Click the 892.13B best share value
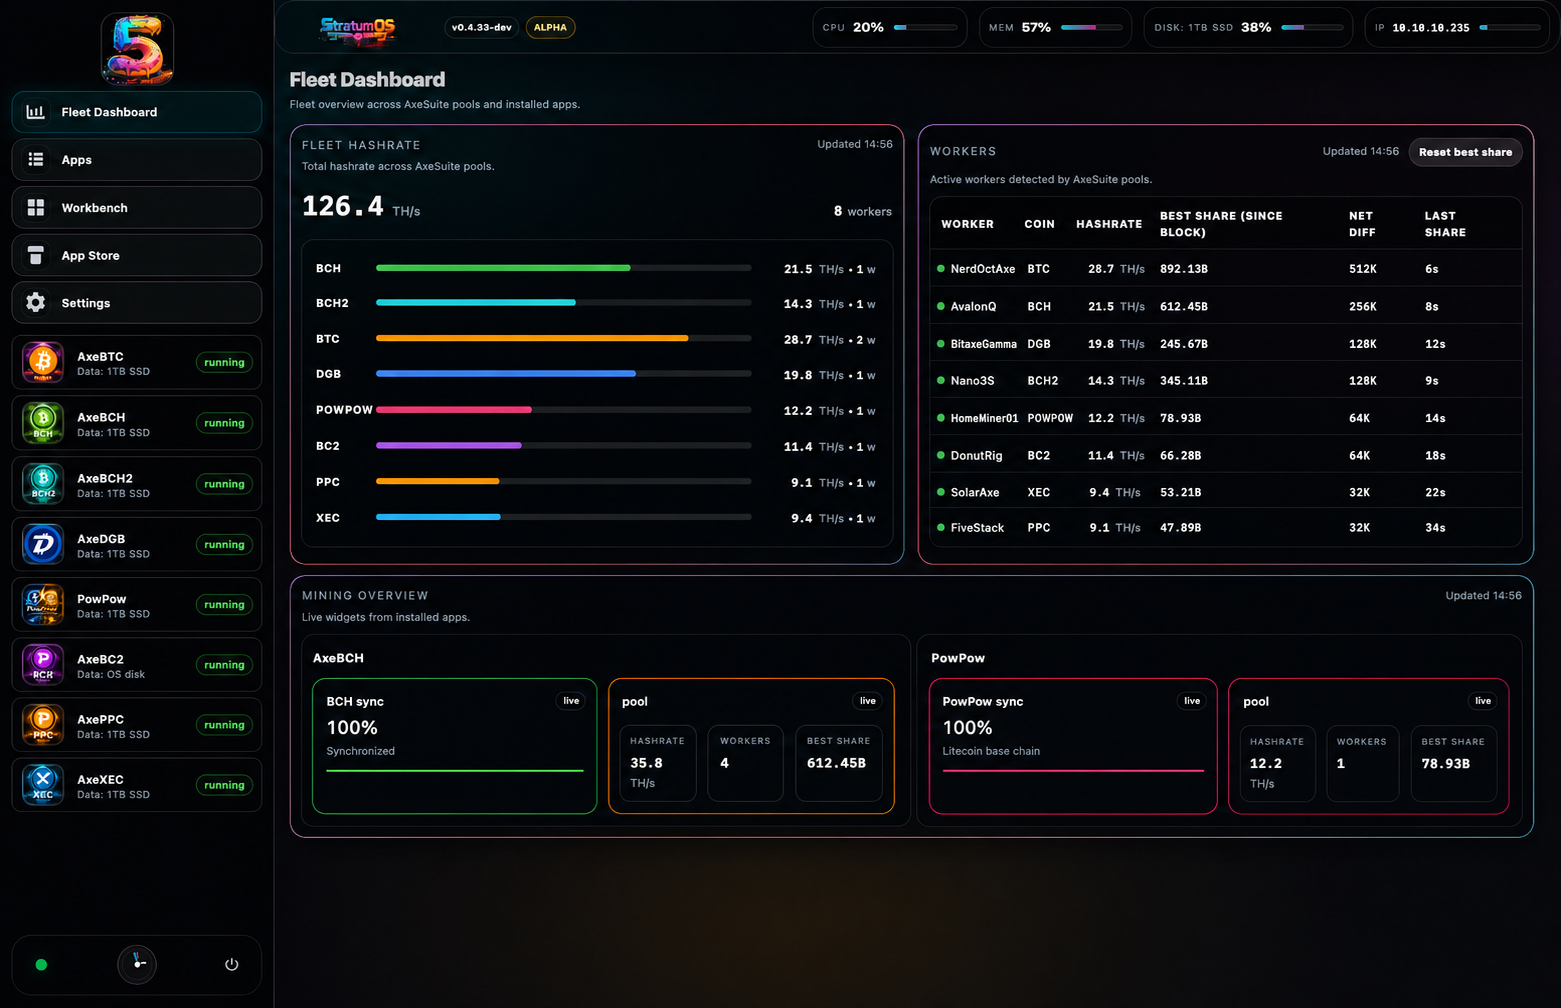 pos(1184,269)
